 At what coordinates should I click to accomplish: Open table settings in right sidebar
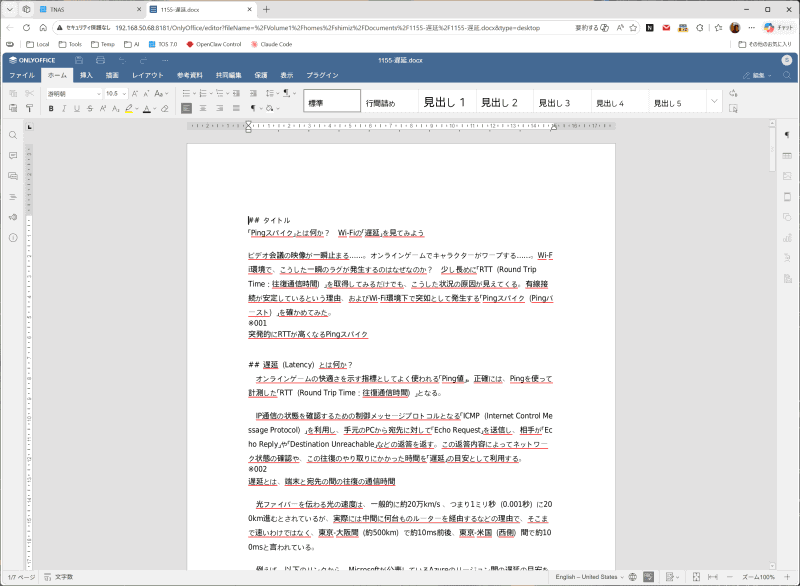(x=787, y=156)
